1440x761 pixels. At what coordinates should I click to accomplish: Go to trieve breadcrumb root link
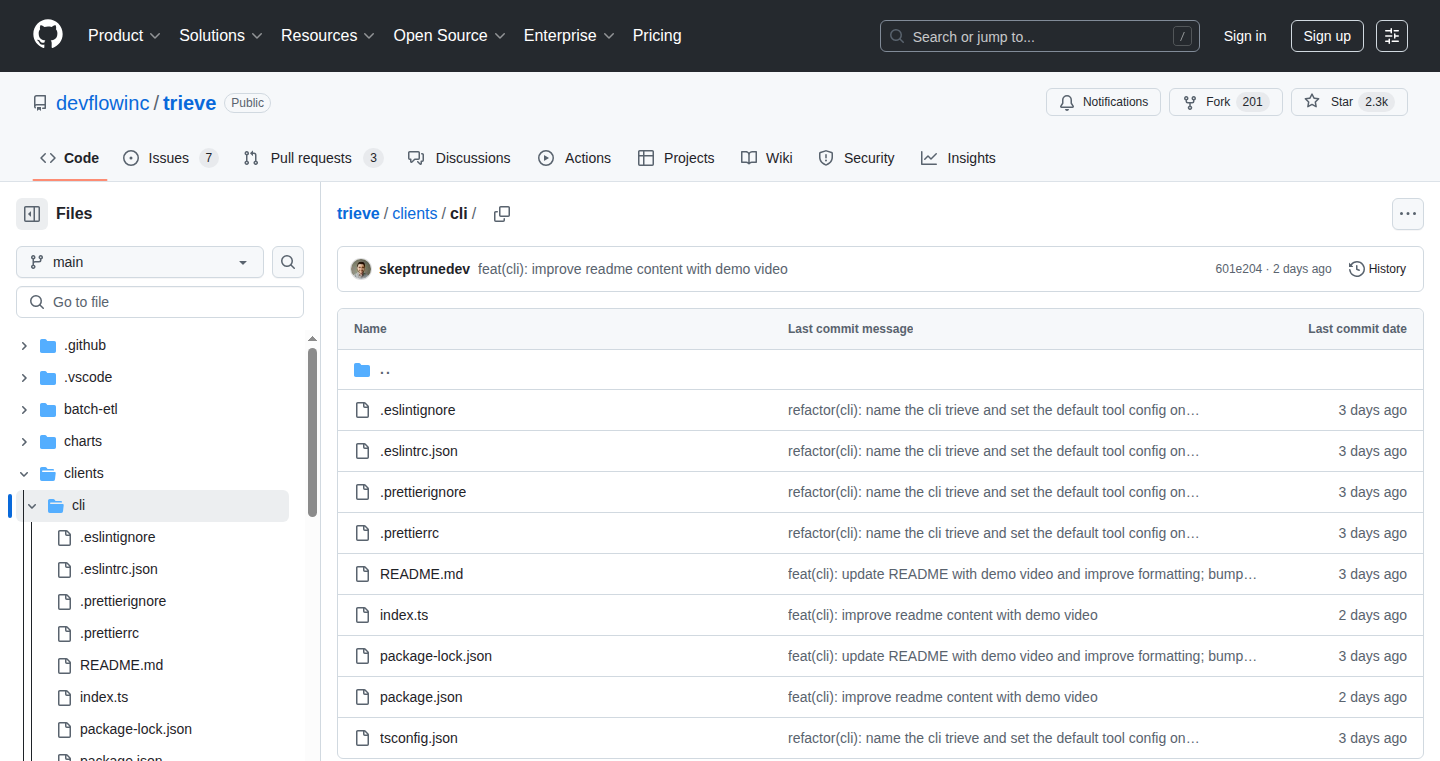pyautogui.click(x=358, y=214)
